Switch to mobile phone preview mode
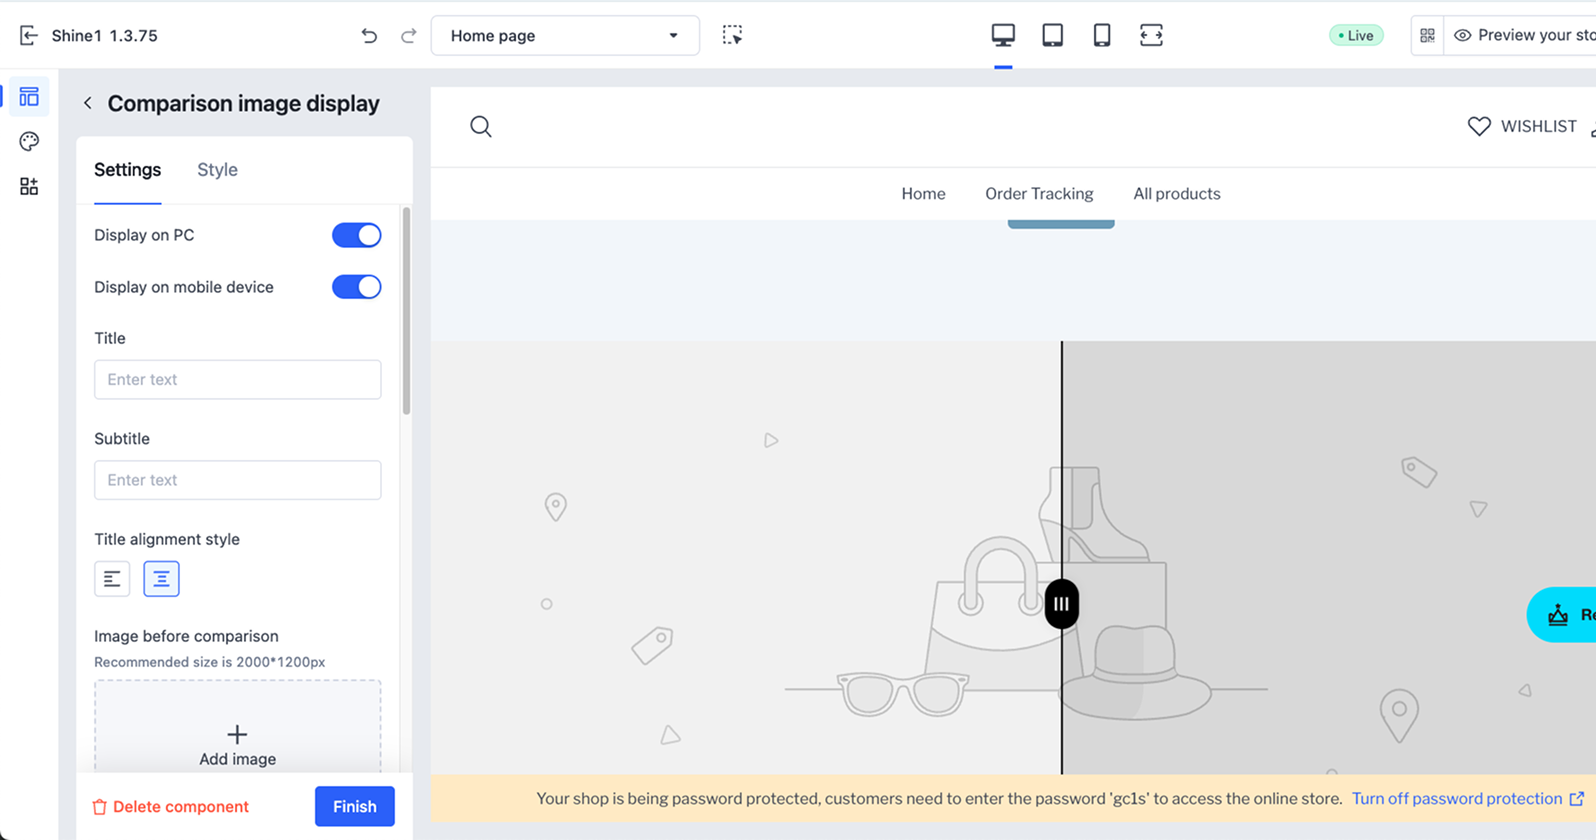 pos(1101,36)
